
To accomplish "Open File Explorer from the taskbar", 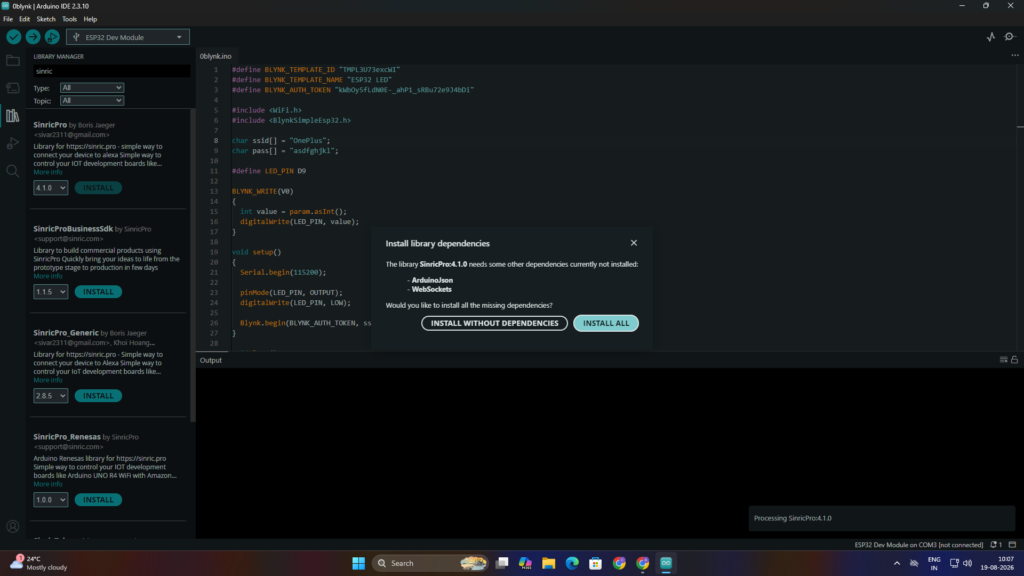I will [x=549, y=563].
